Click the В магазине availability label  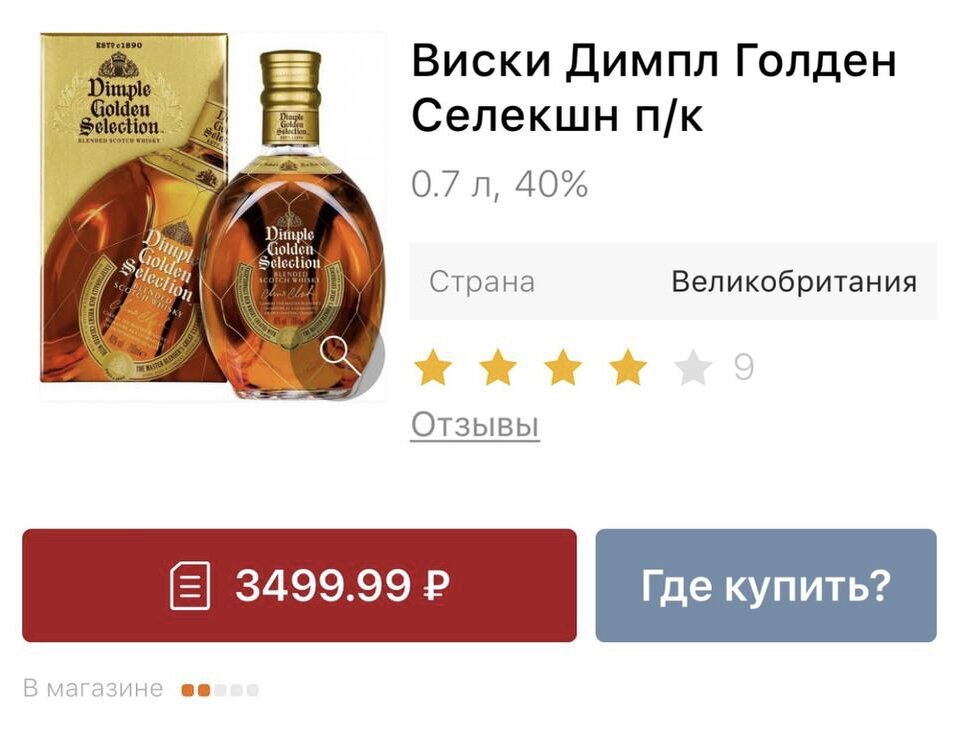(93, 688)
